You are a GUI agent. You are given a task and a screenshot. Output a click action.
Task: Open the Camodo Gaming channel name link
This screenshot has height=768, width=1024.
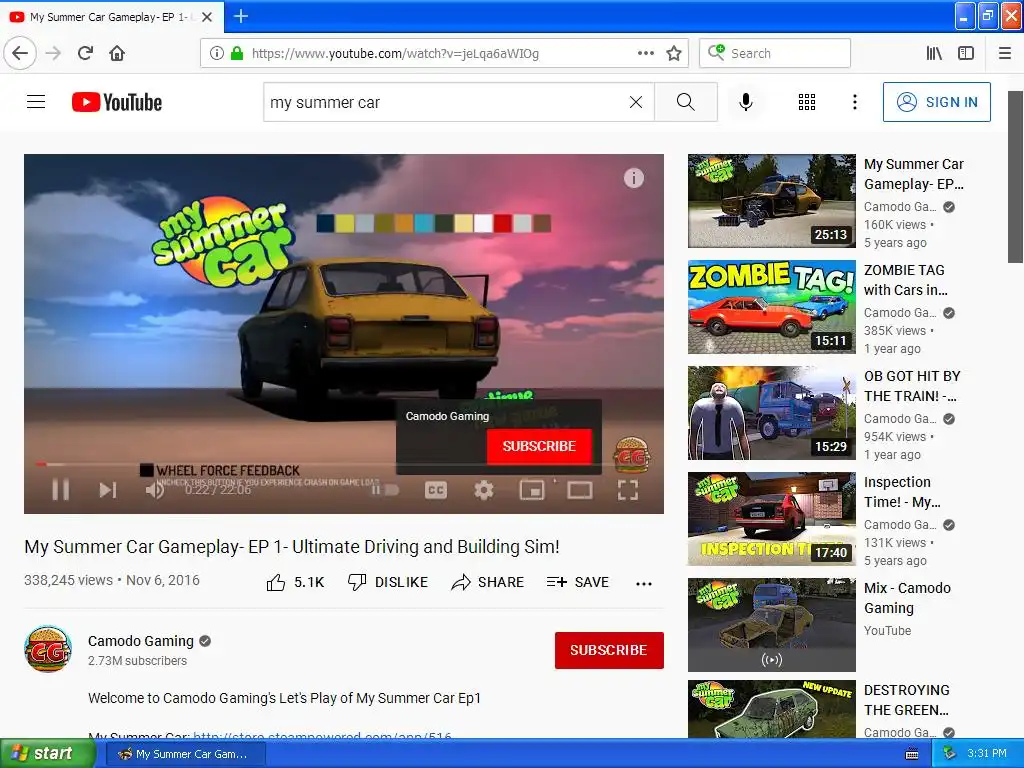click(141, 641)
